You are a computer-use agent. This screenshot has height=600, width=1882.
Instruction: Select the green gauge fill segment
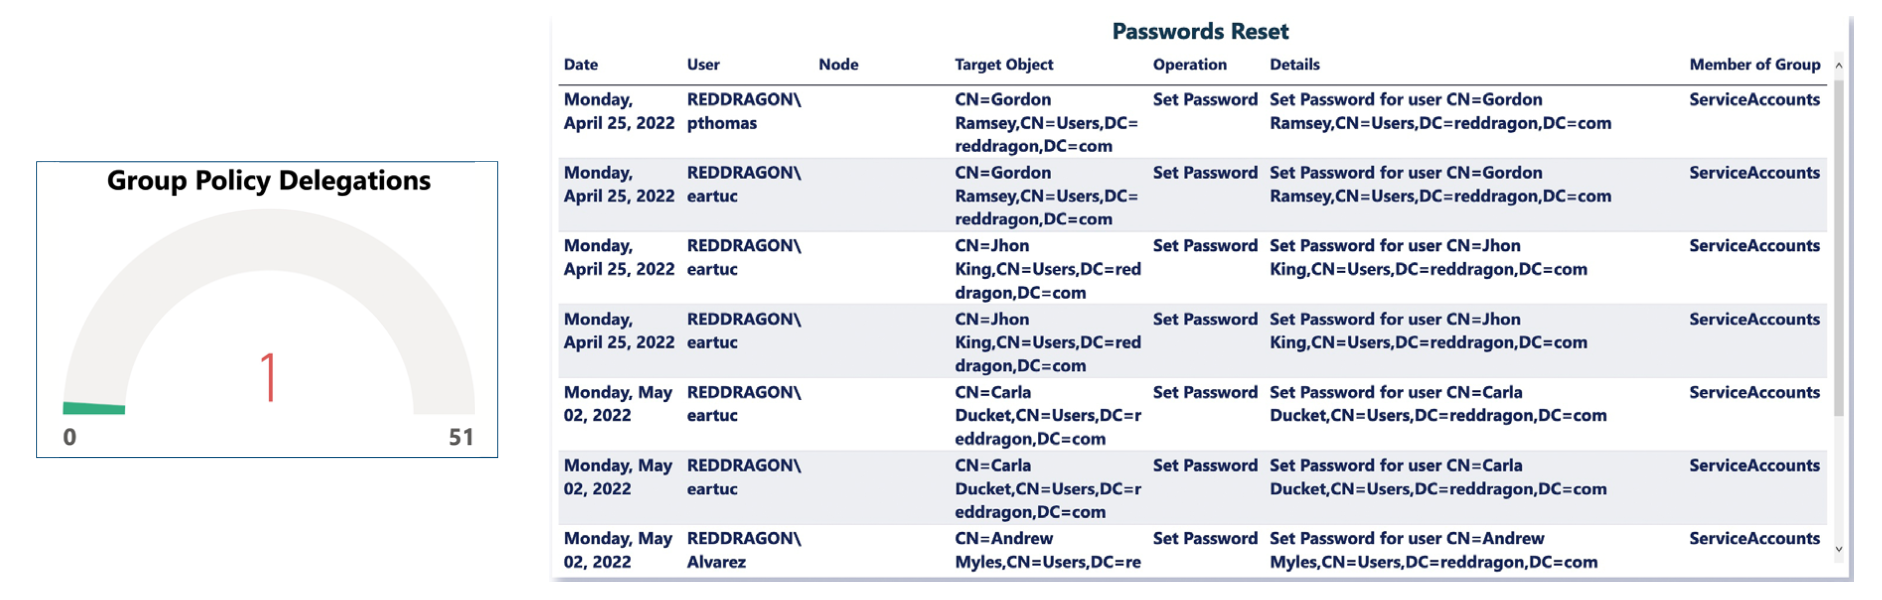94,408
